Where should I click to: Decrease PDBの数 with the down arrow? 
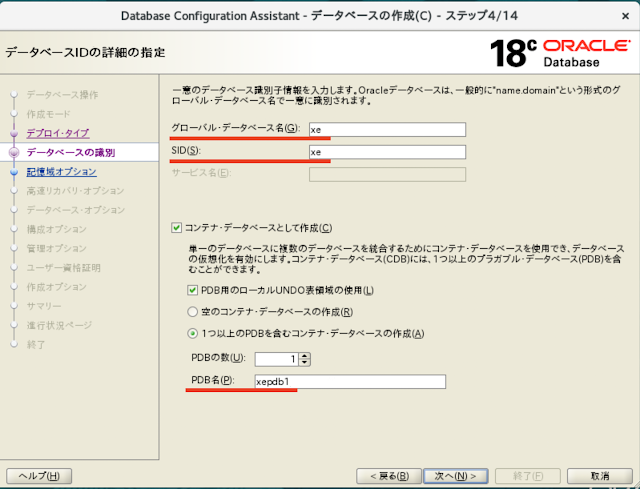[304, 362]
